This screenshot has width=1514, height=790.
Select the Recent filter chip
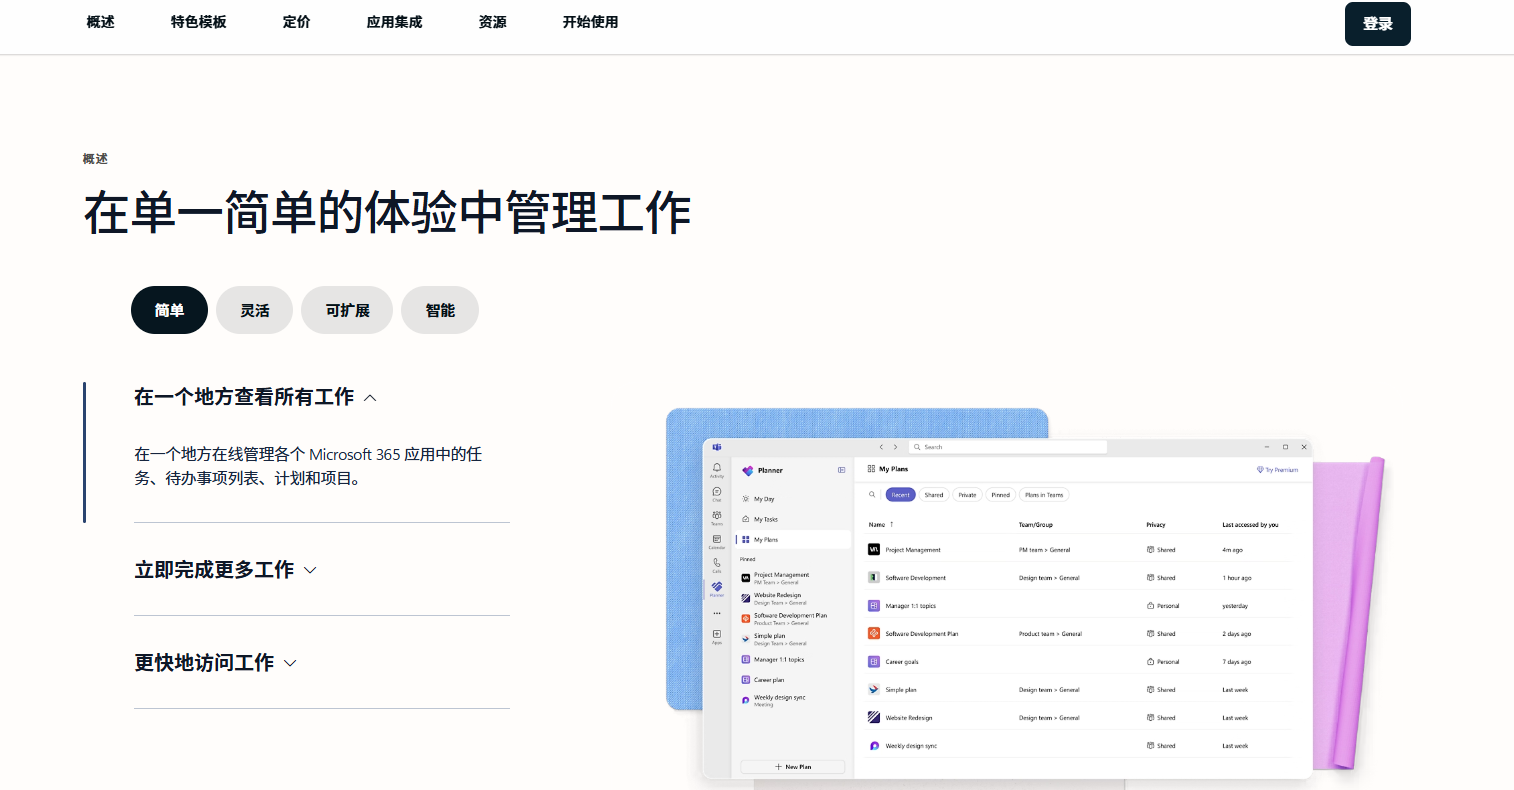click(900, 495)
